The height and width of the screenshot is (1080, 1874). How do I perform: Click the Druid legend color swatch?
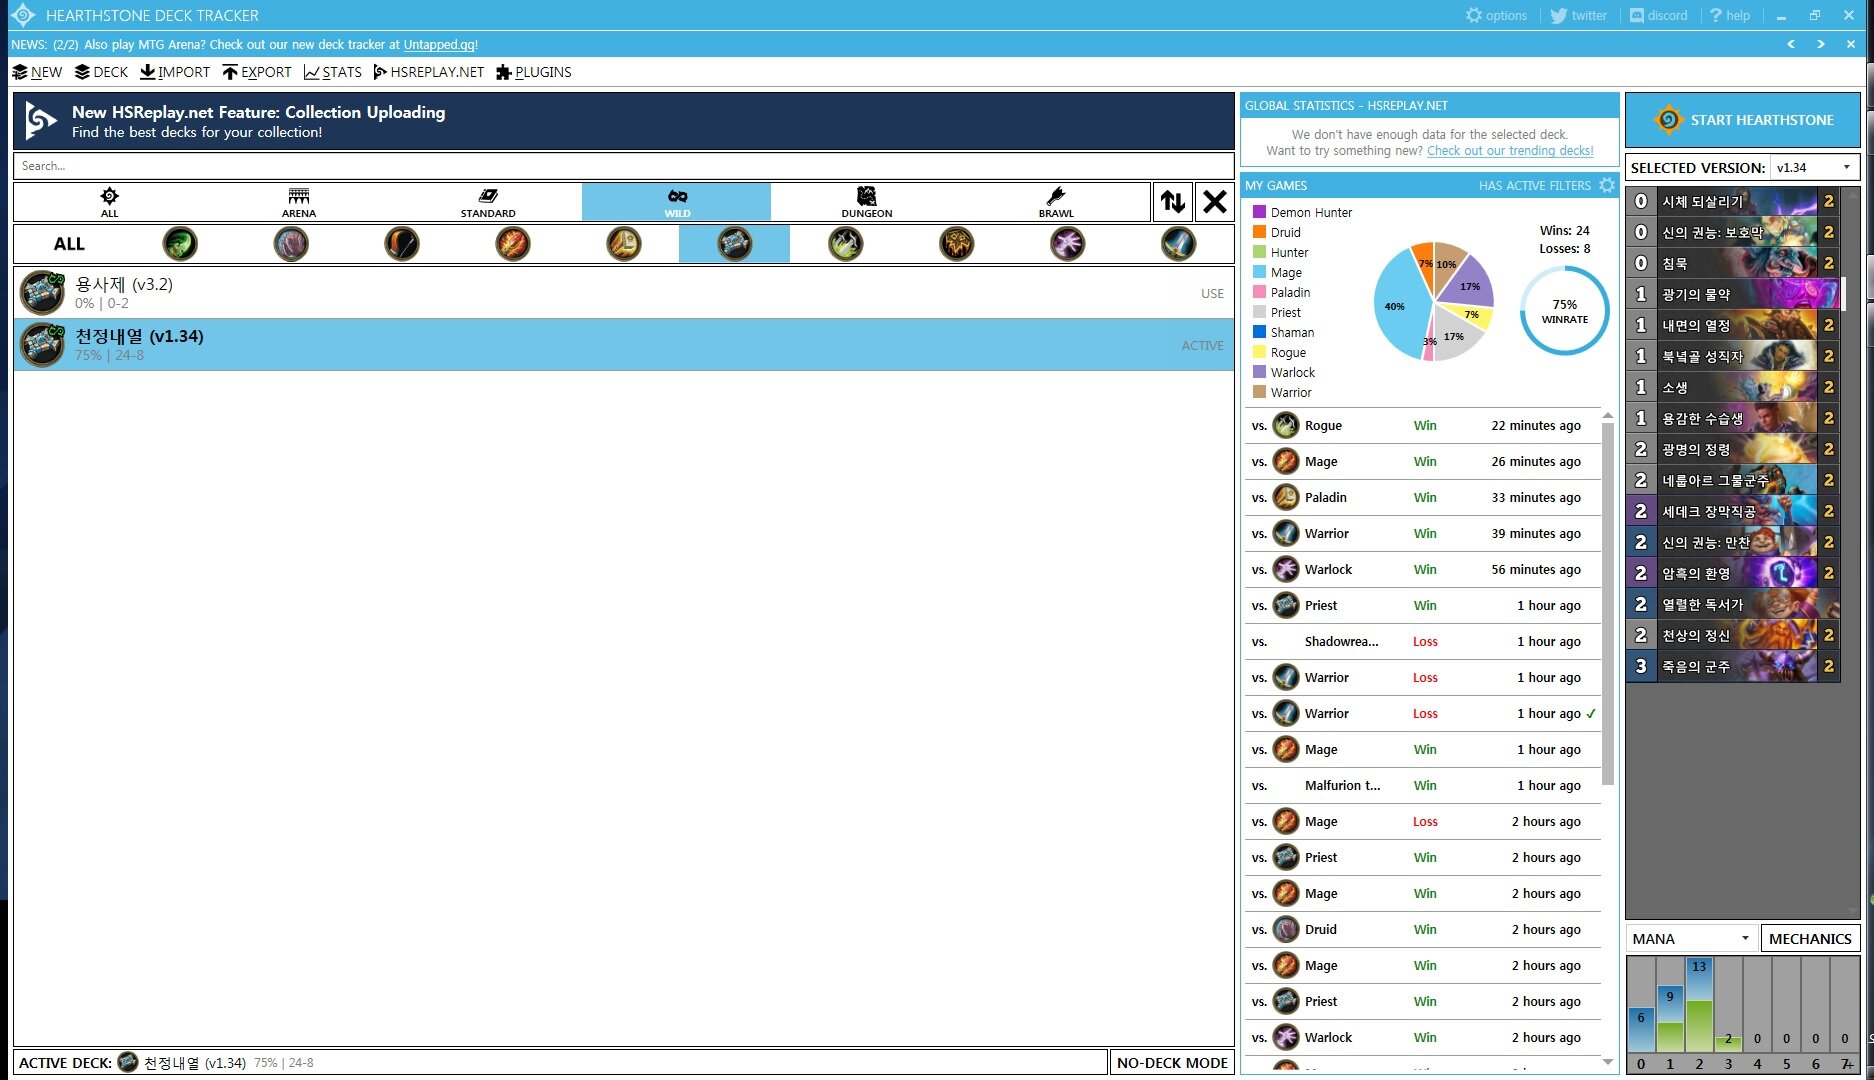point(1260,232)
